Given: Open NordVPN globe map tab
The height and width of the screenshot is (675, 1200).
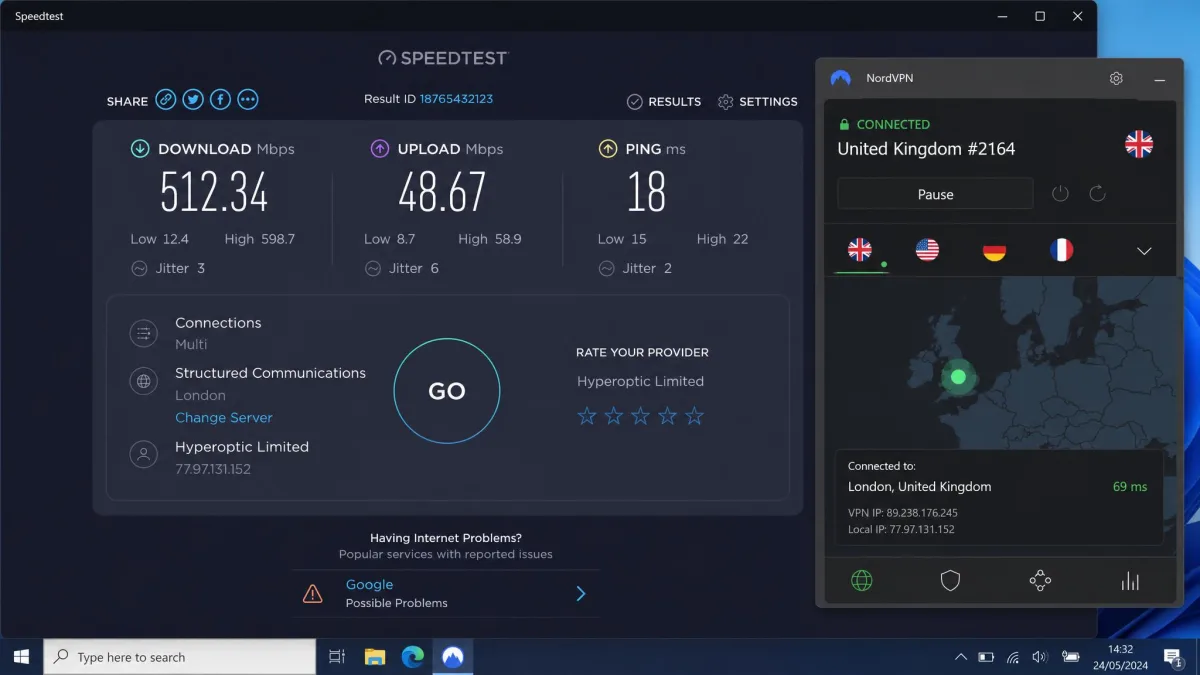Looking at the screenshot, I should (861, 581).
